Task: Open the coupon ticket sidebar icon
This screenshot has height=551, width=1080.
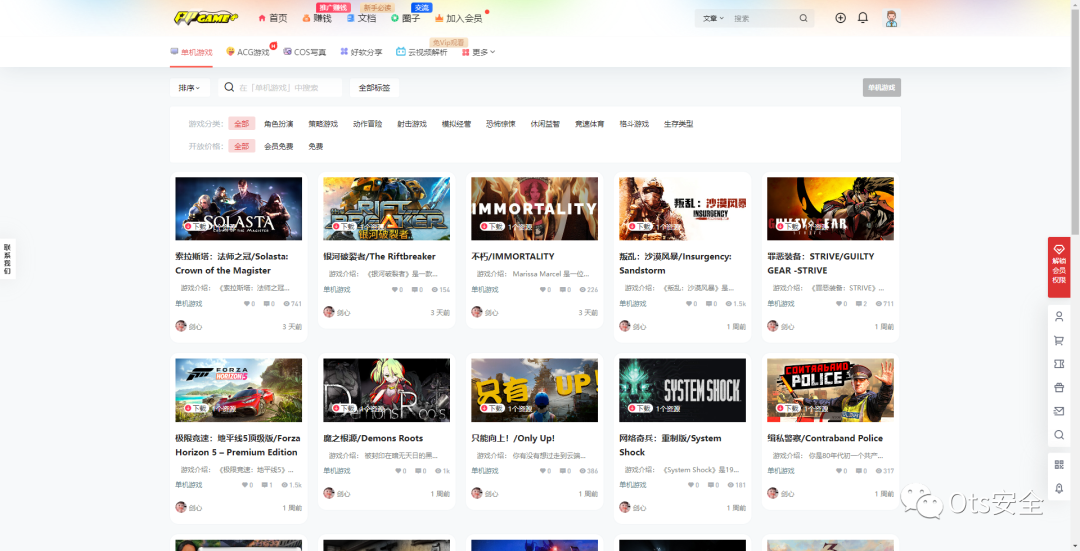Action: coord(1059,364)
